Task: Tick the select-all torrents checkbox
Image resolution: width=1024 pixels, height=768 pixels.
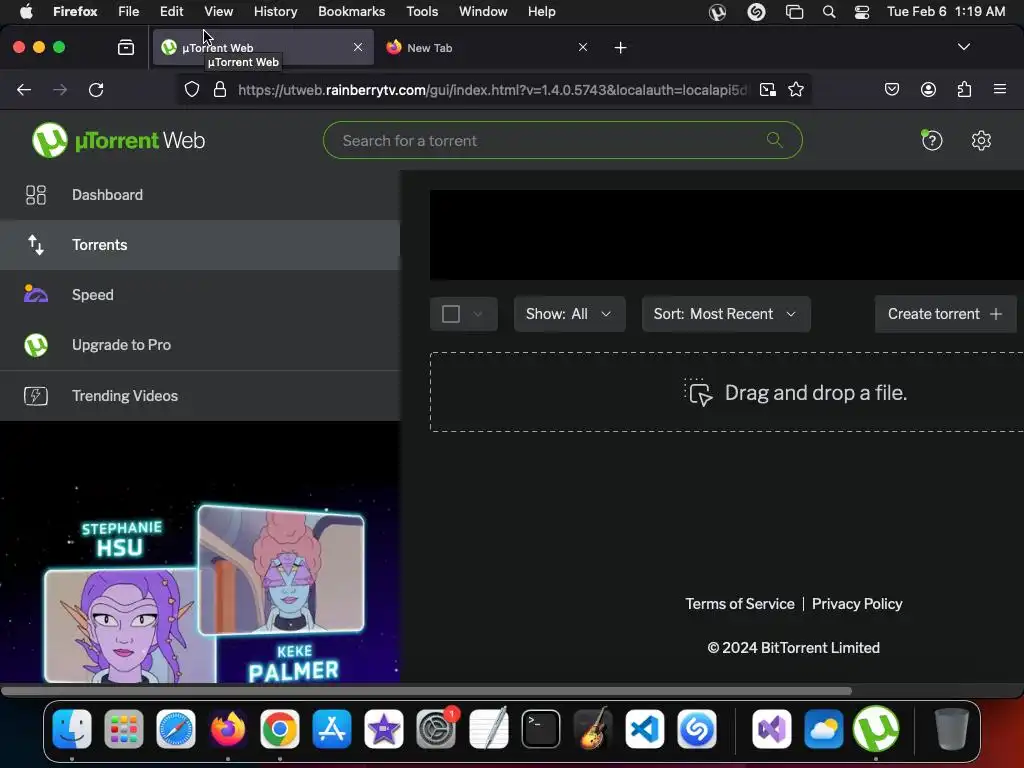Action: [451, 314]
